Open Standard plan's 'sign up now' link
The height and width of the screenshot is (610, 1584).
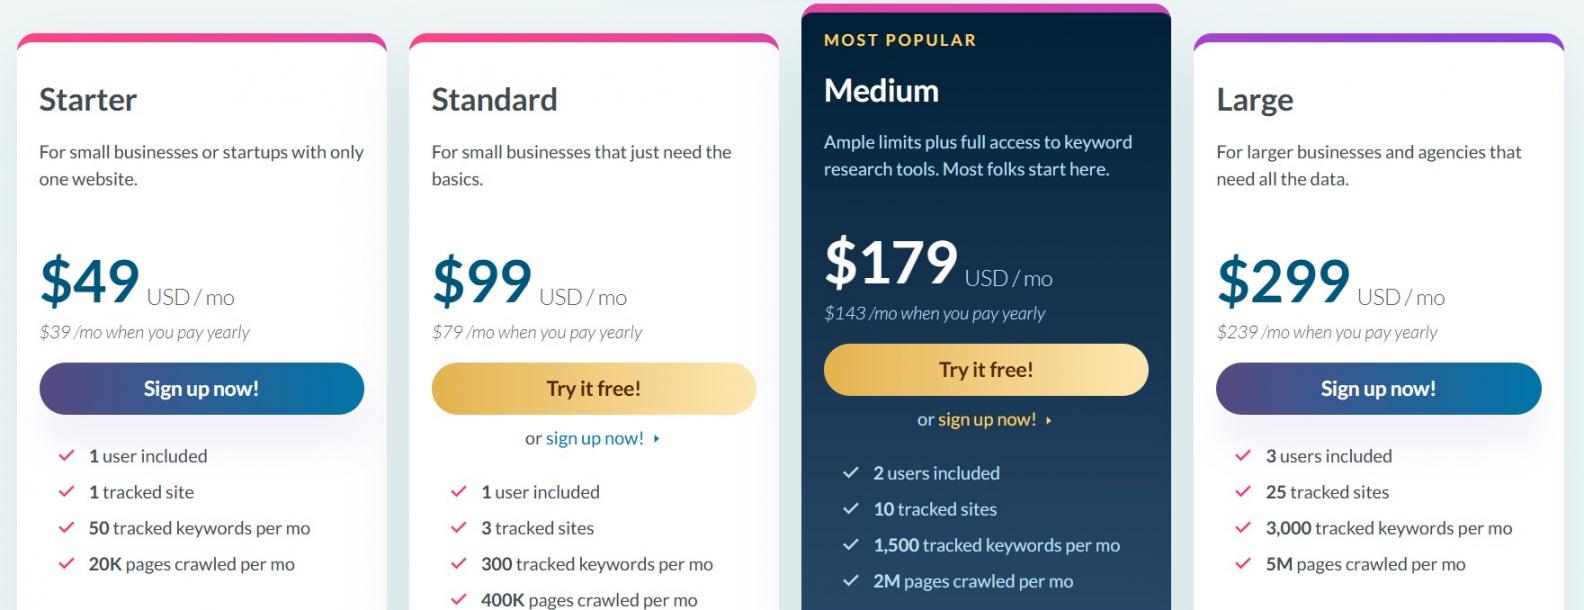(x=594, y=438)
